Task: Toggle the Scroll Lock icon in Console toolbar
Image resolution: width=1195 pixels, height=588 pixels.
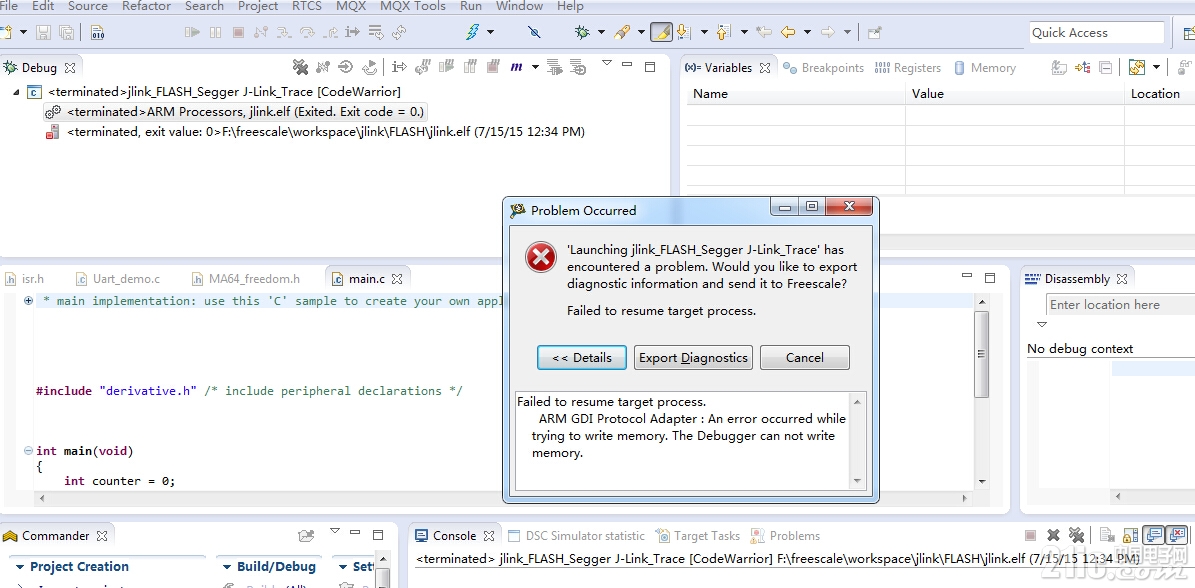Action: 1131,535
